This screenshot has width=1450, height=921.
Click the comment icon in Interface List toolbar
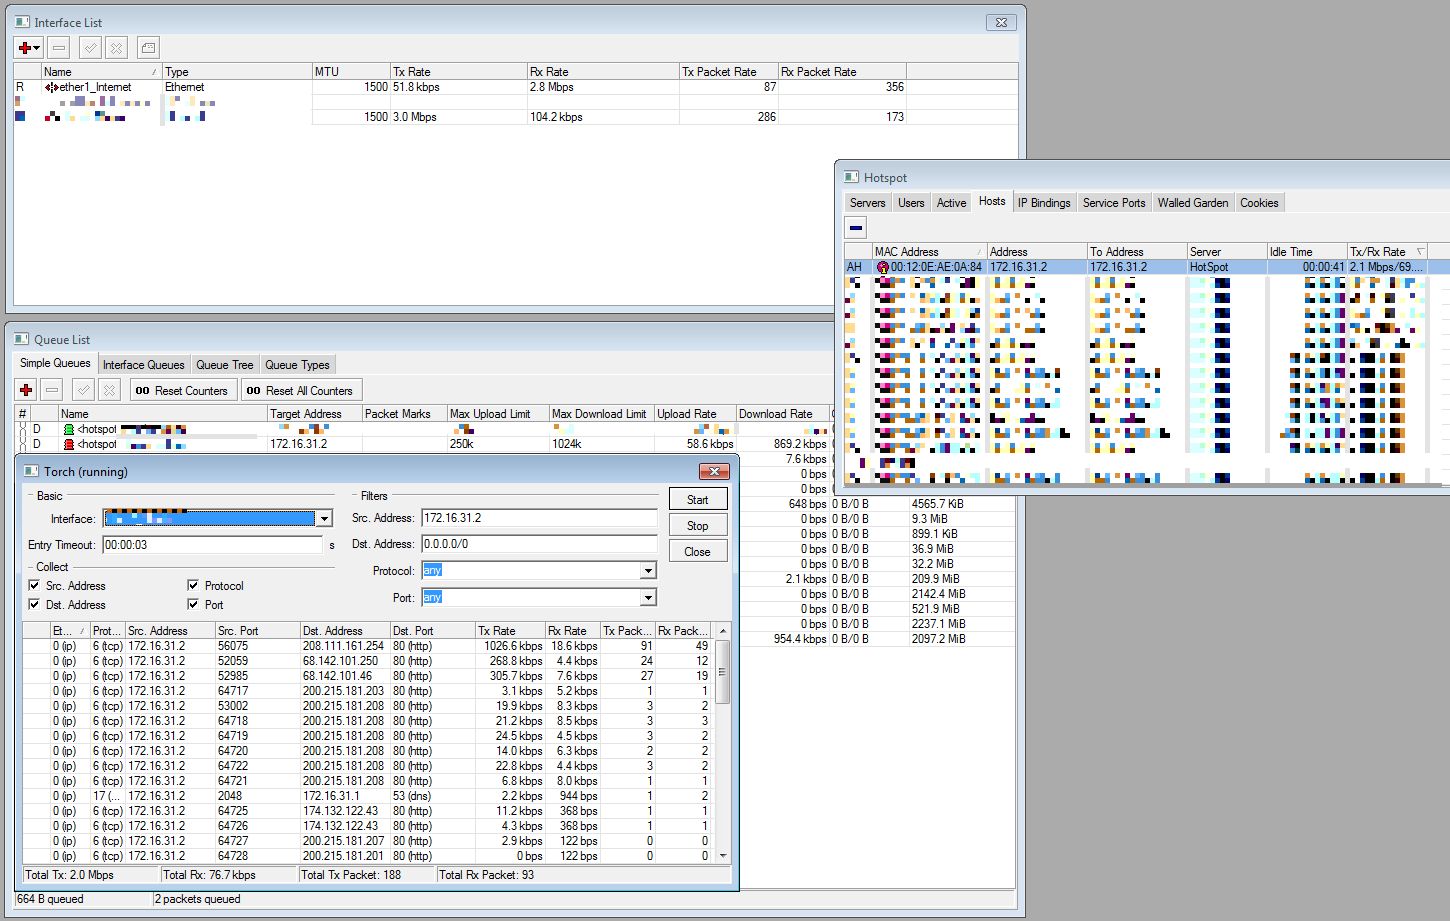point(147,48)
